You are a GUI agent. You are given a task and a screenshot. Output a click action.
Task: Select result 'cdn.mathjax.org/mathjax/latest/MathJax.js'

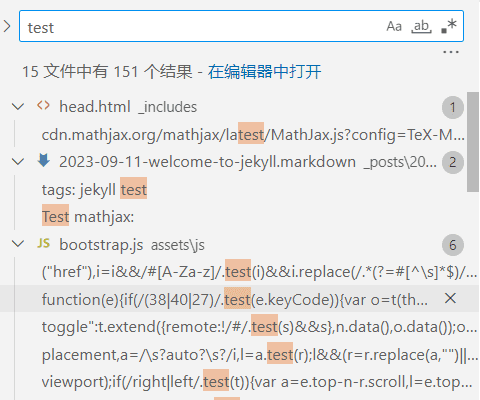click(253, 135)
